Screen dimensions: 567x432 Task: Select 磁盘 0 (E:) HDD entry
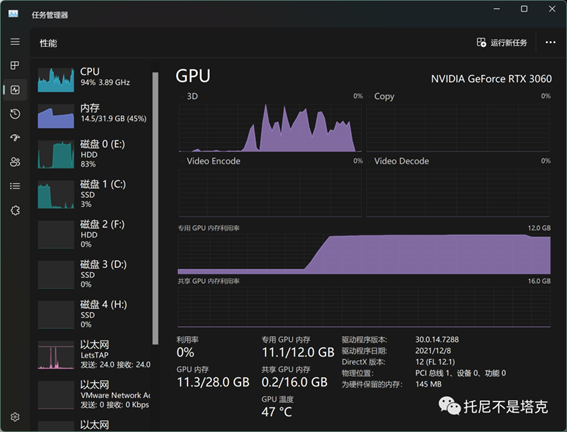point(94,154)
